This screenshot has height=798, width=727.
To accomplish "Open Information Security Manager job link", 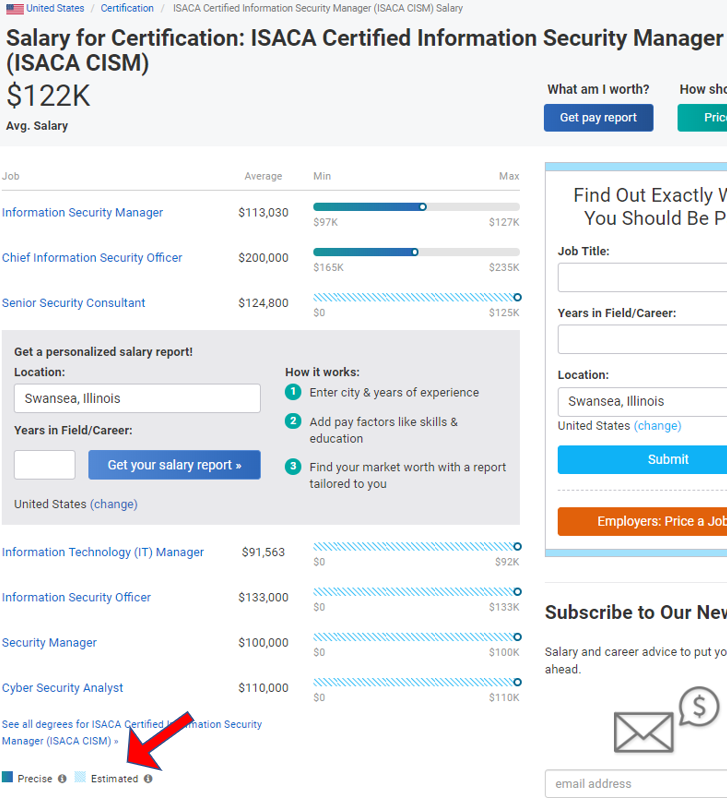I will 82,212.
